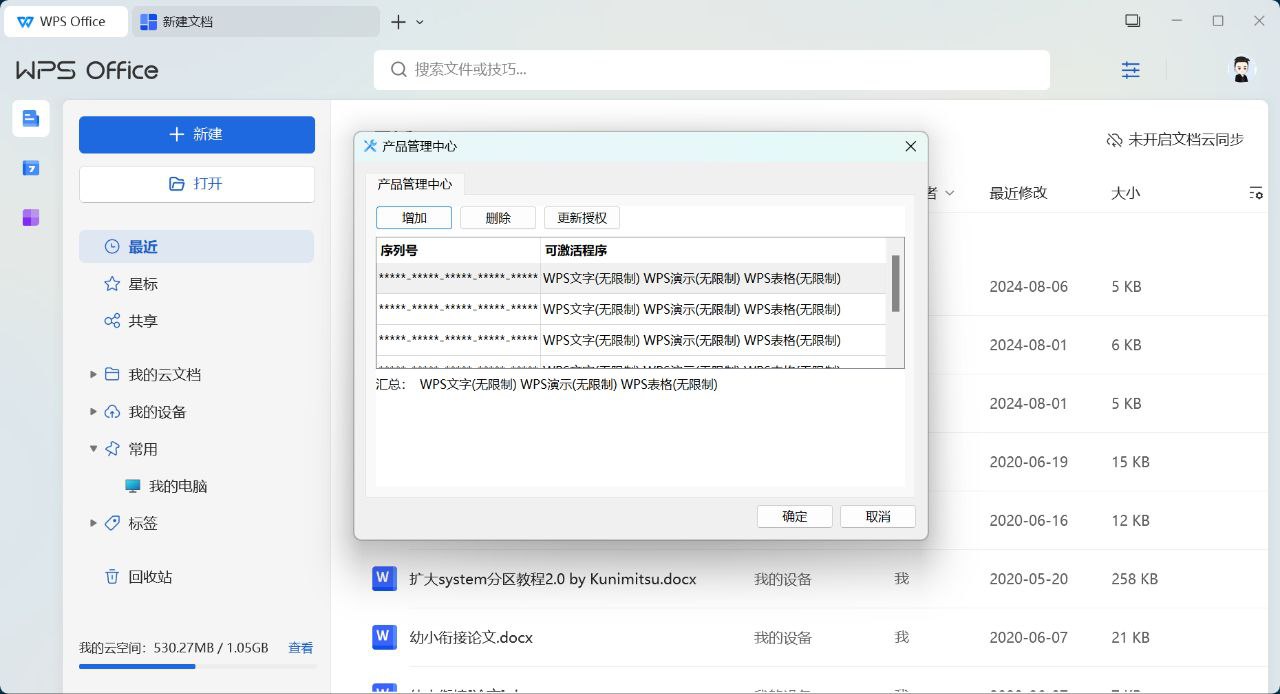
Task: Open 扩大system分区教程2.0 by Kunimitsu.docx file
Action: [x=553, y=579]
